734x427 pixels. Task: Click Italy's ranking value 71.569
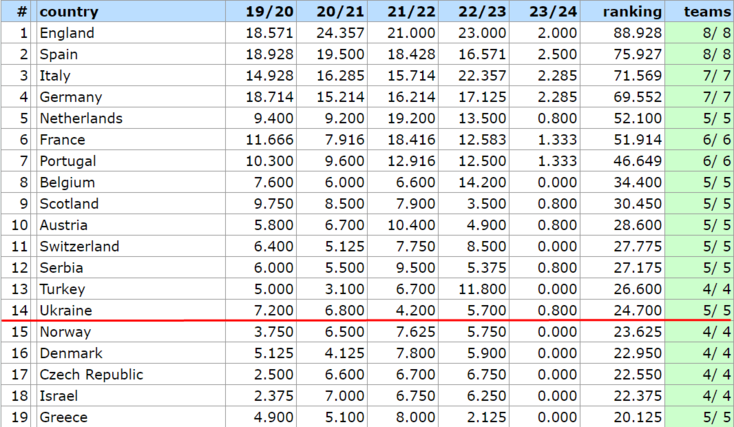[x=638, y=75]
